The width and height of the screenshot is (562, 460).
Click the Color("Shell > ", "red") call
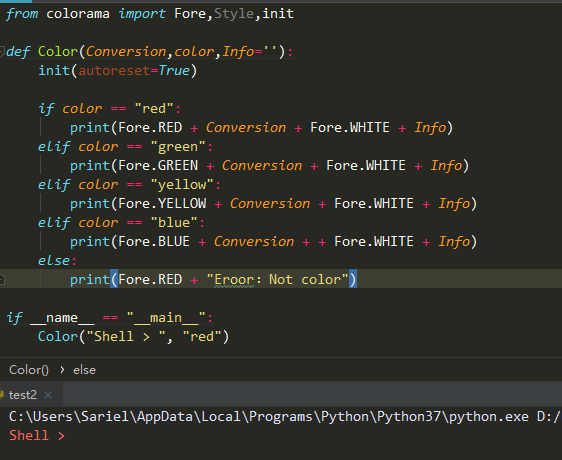[133, 336]
